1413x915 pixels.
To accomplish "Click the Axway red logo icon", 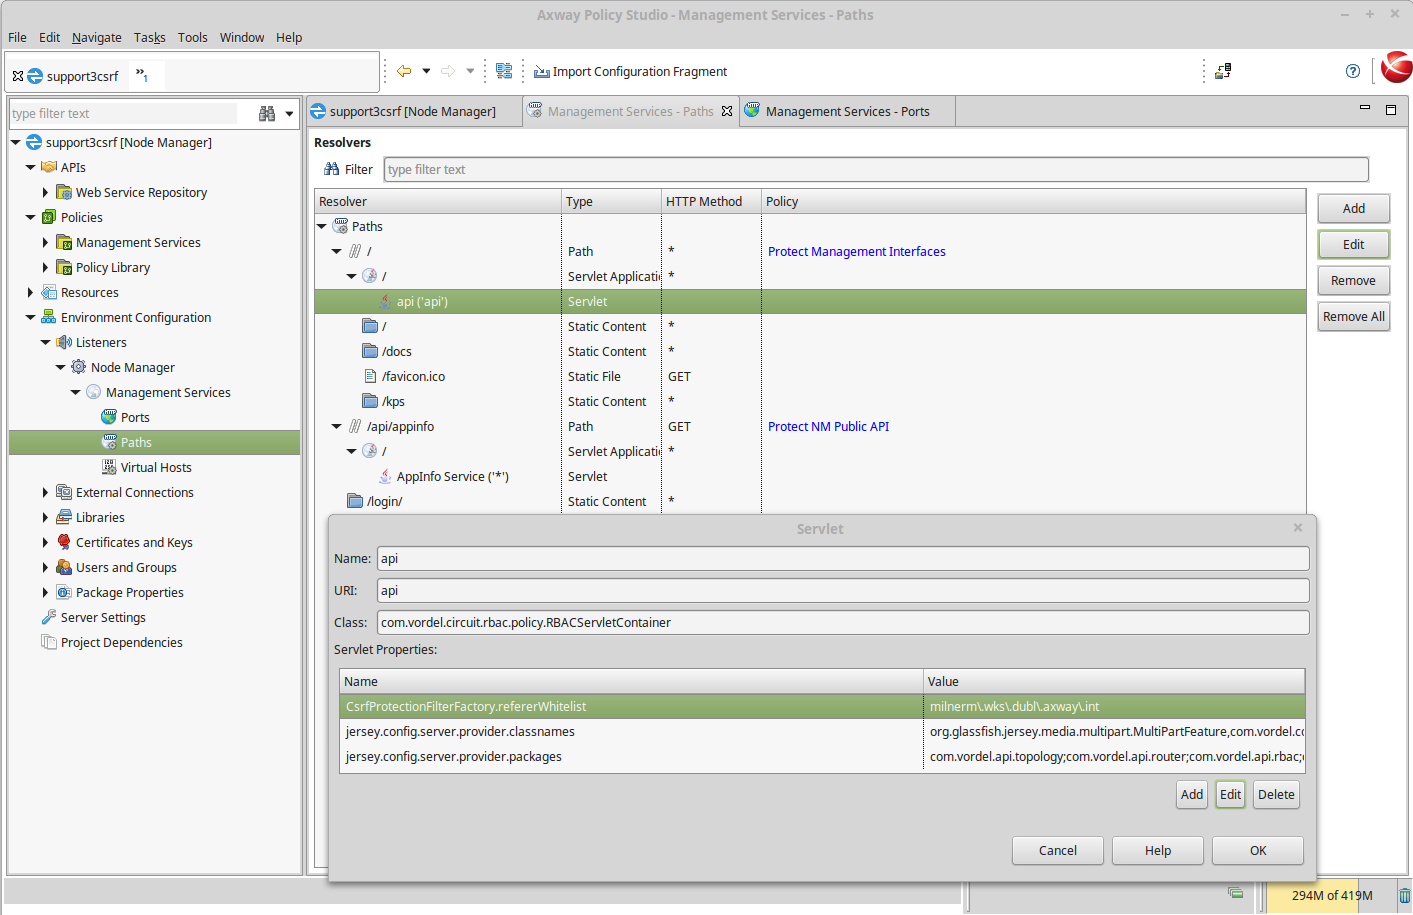I will click(x=1396, y=68).
